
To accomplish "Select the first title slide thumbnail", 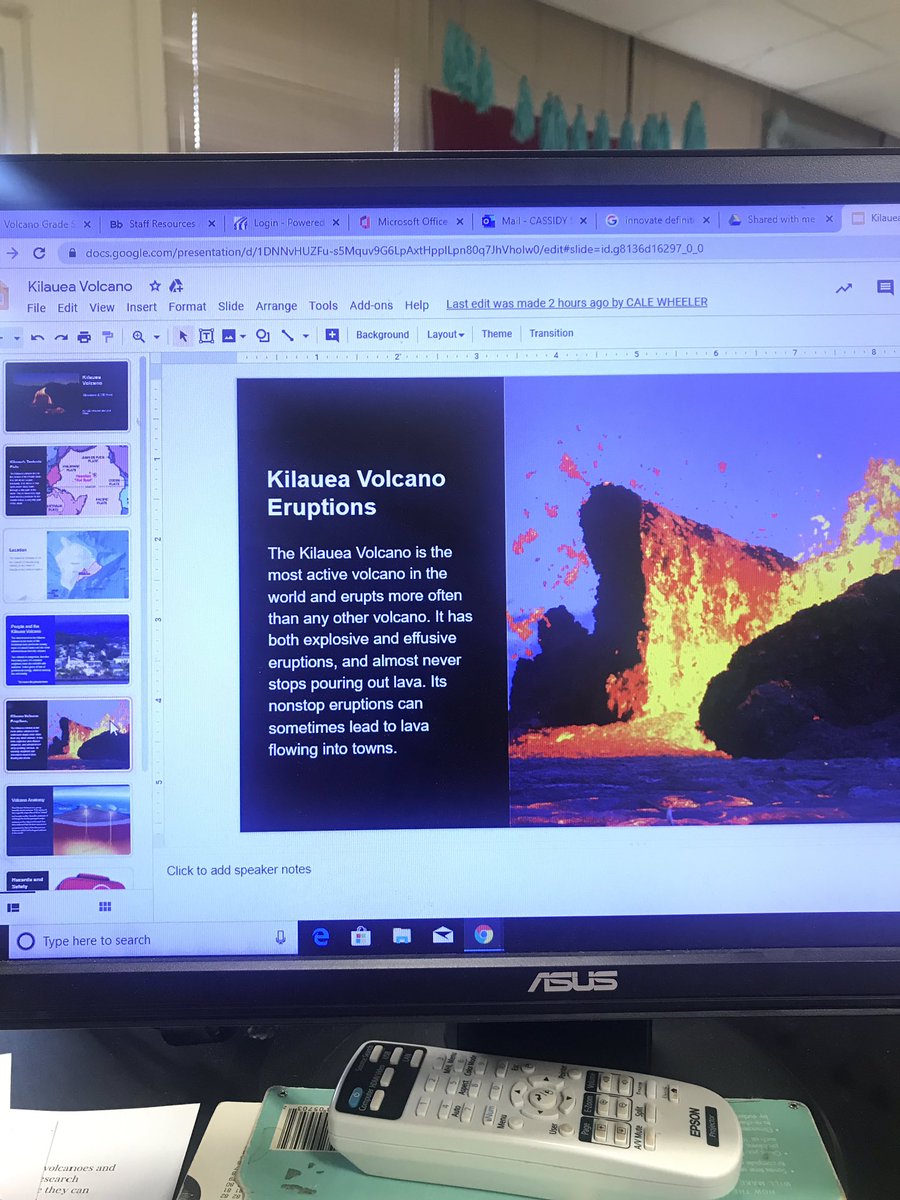I will (67, 396).
